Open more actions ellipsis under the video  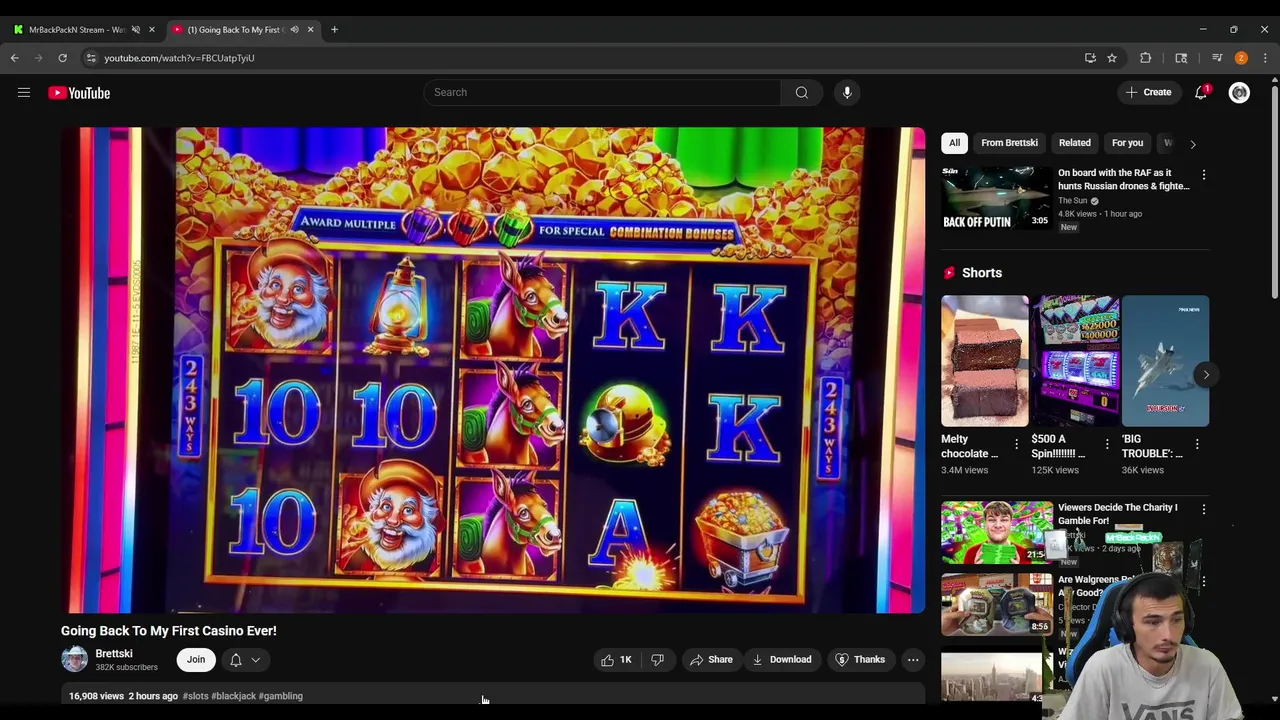(x=913, y=660)
